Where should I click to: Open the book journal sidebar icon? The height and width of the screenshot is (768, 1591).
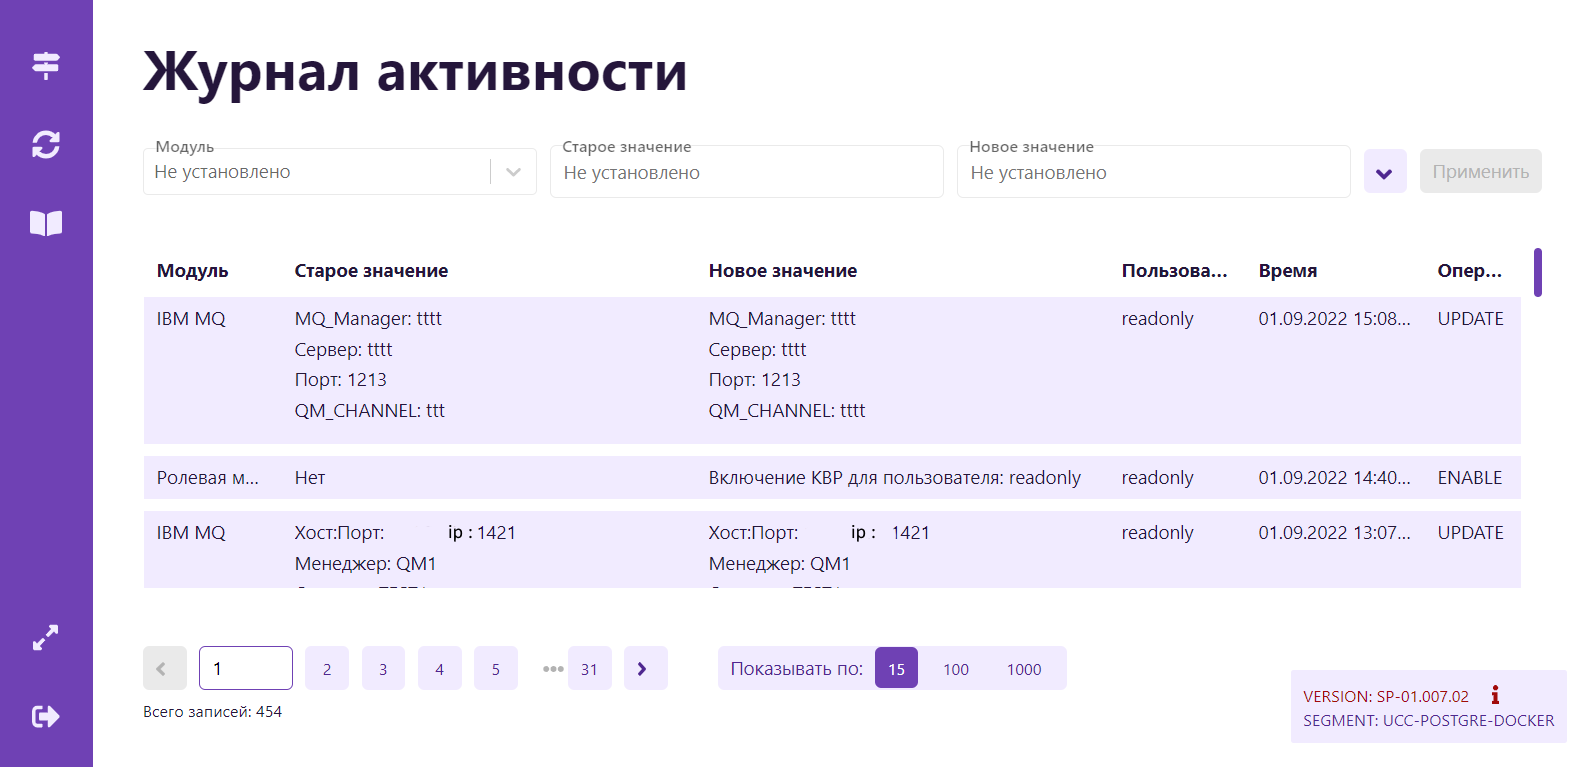(46, 223)
